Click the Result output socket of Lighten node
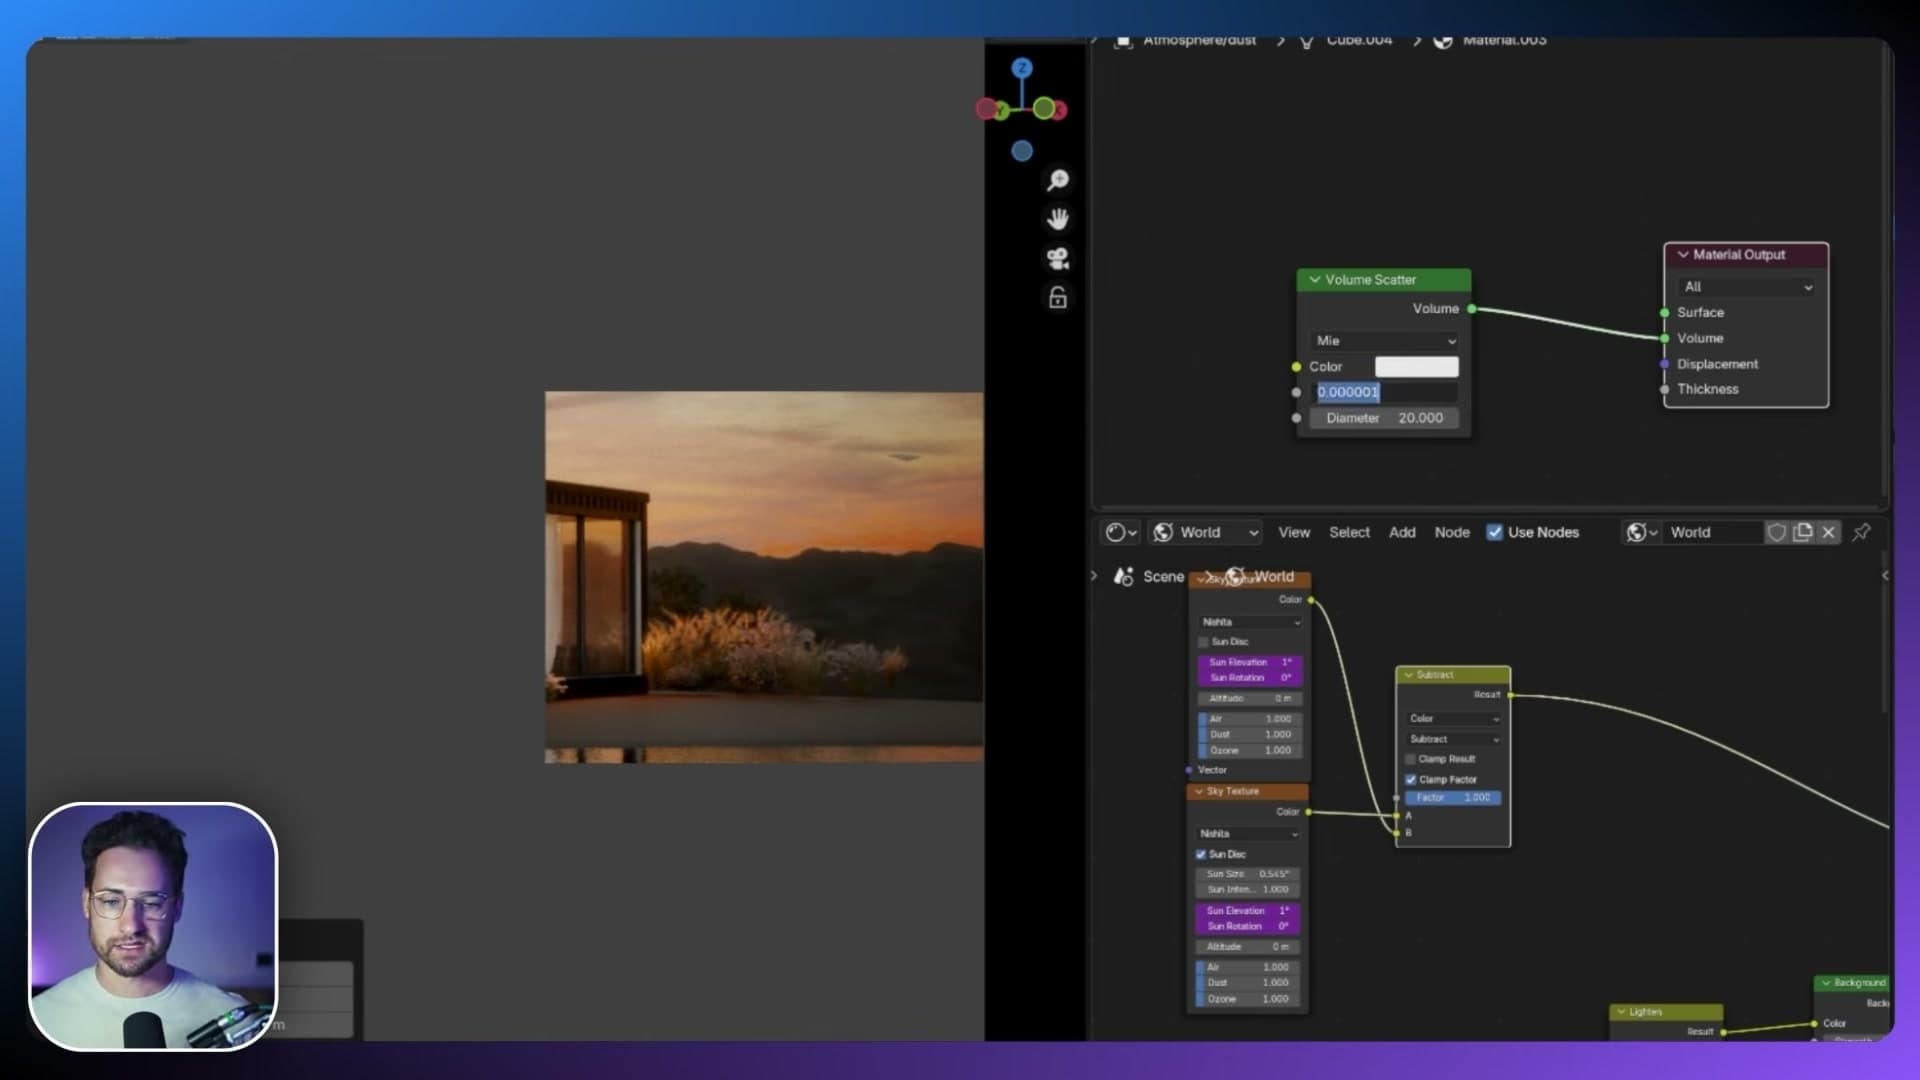 tap(1723, 1032)
